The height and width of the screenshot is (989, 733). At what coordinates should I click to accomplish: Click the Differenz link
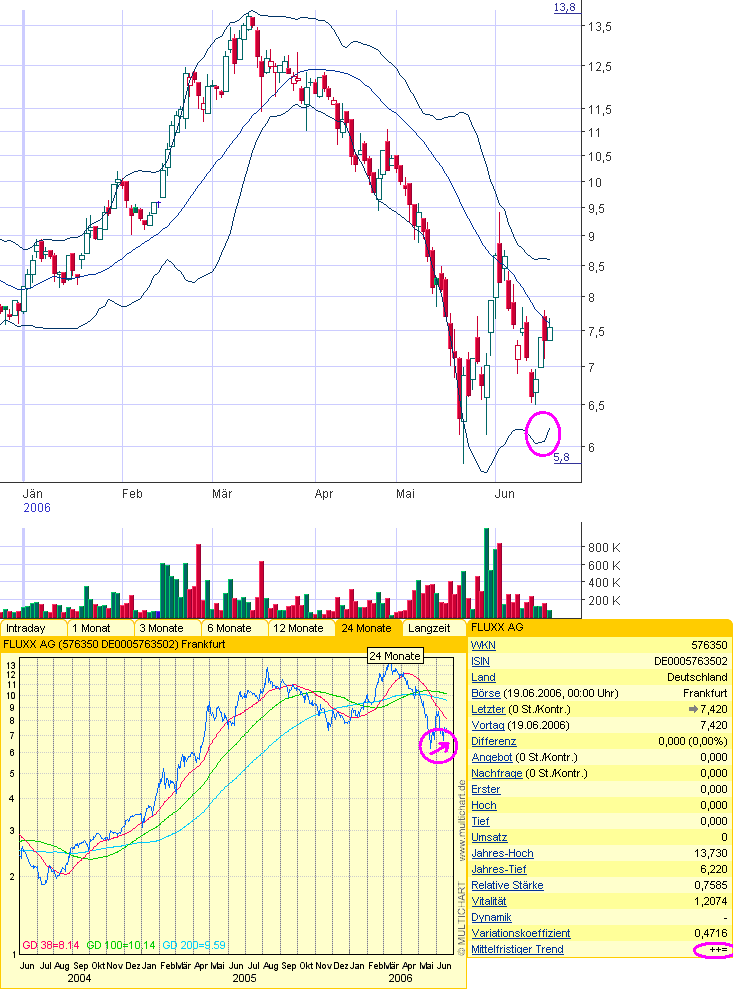(493, 741)
